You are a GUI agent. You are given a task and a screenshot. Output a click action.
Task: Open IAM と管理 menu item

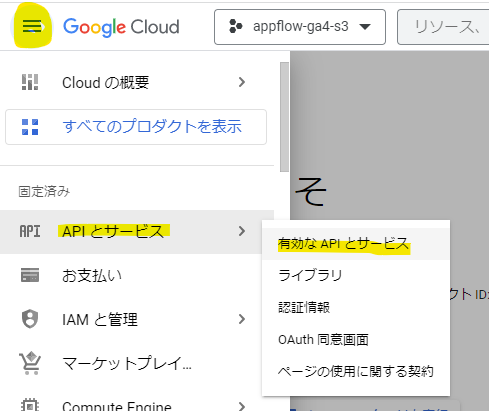click(137, 319)
